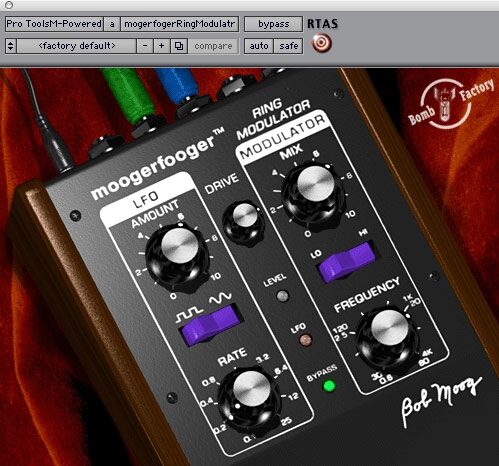Toggle the LO/HI frequency range switch
The width and height of the screenshot is (499, 466).
coord(347,261)
